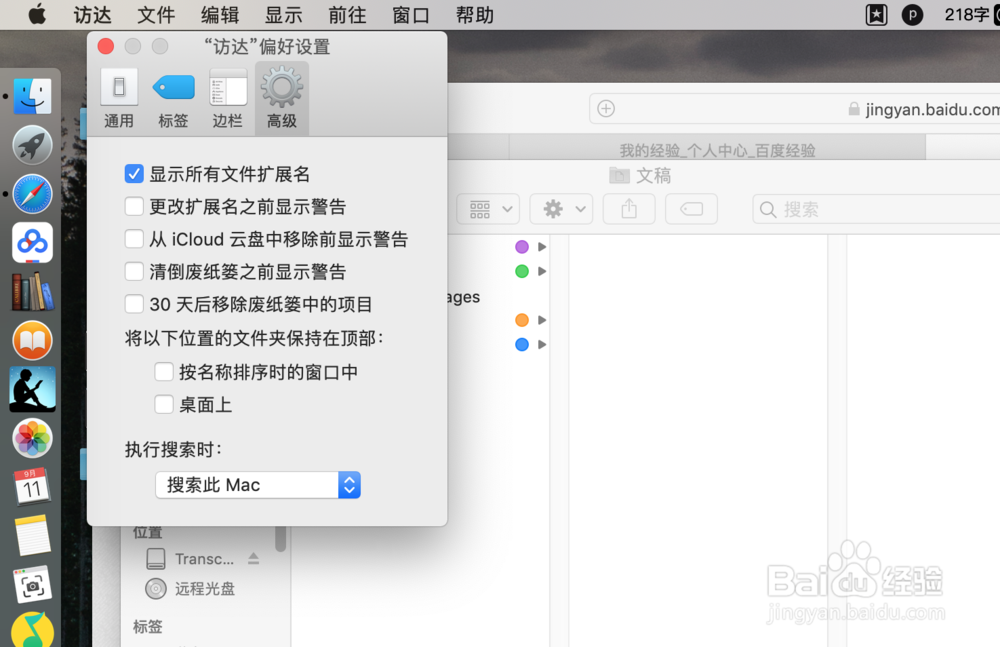The height and width of the screenshot is (647, 1000).
Task: Expand the green tag disclosure arrow
Action: [x=541, y=271]
